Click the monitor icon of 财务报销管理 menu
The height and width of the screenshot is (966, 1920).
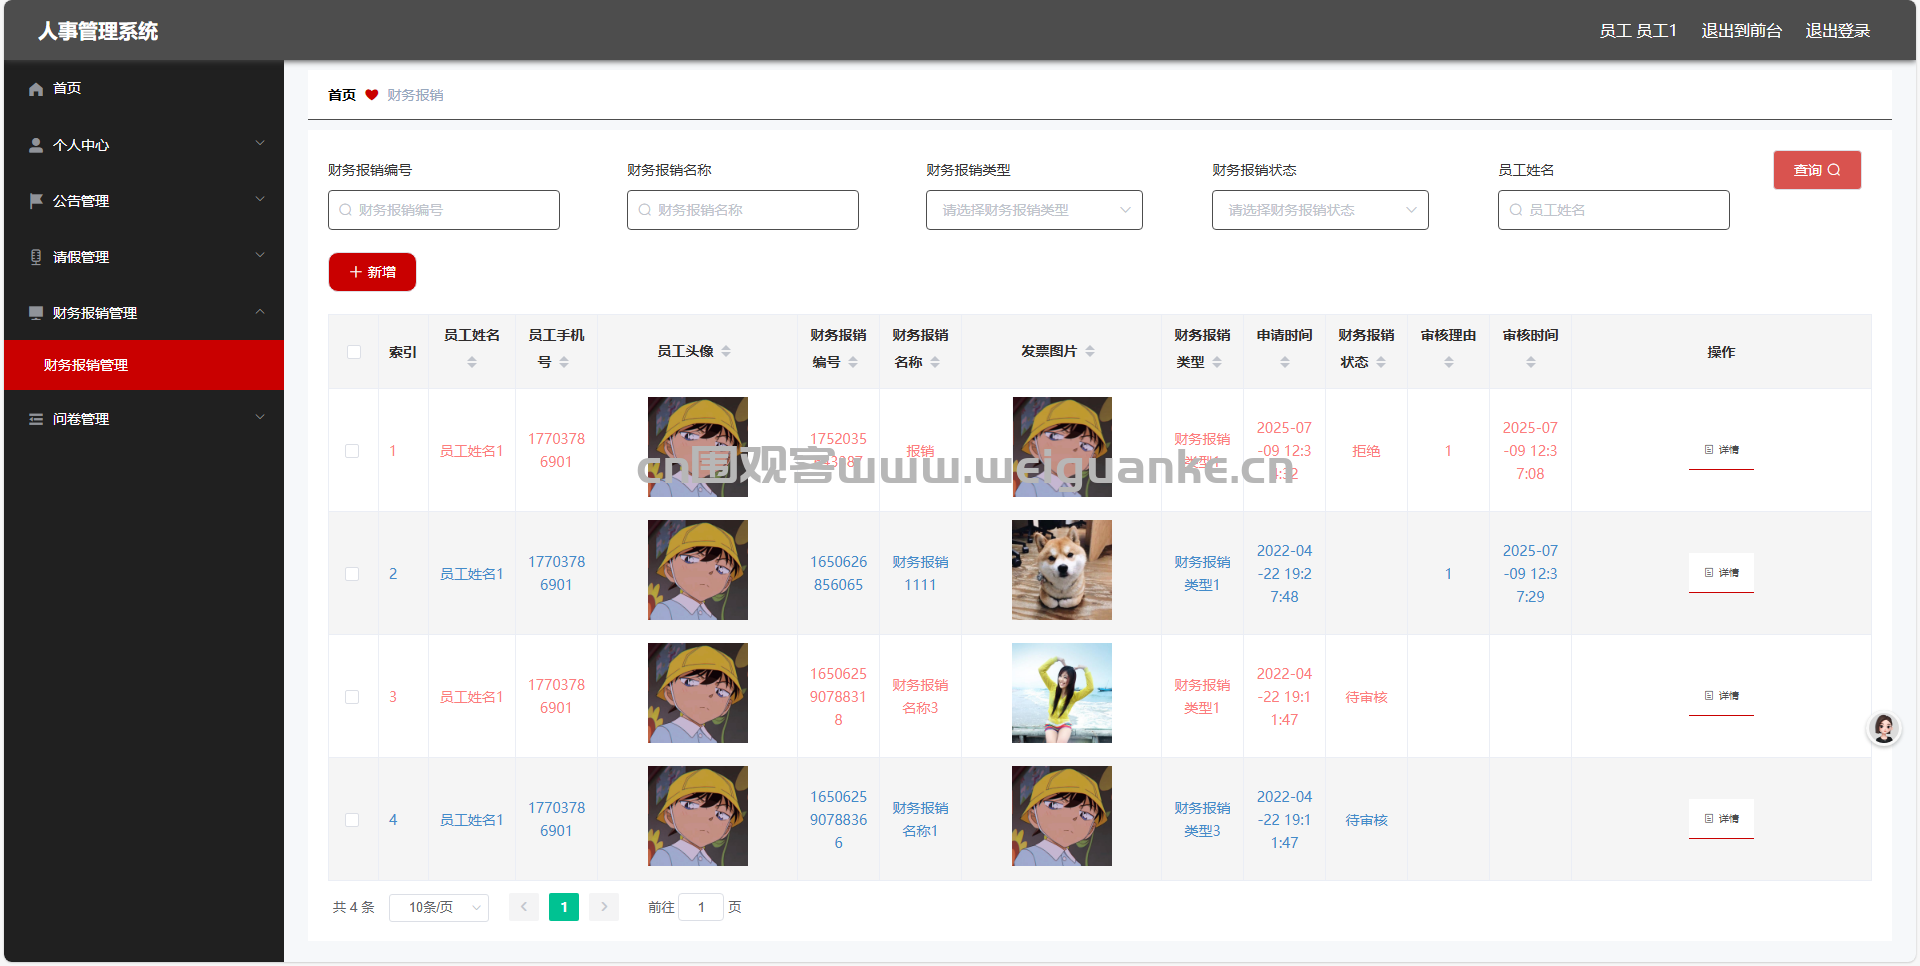point(36,313)
